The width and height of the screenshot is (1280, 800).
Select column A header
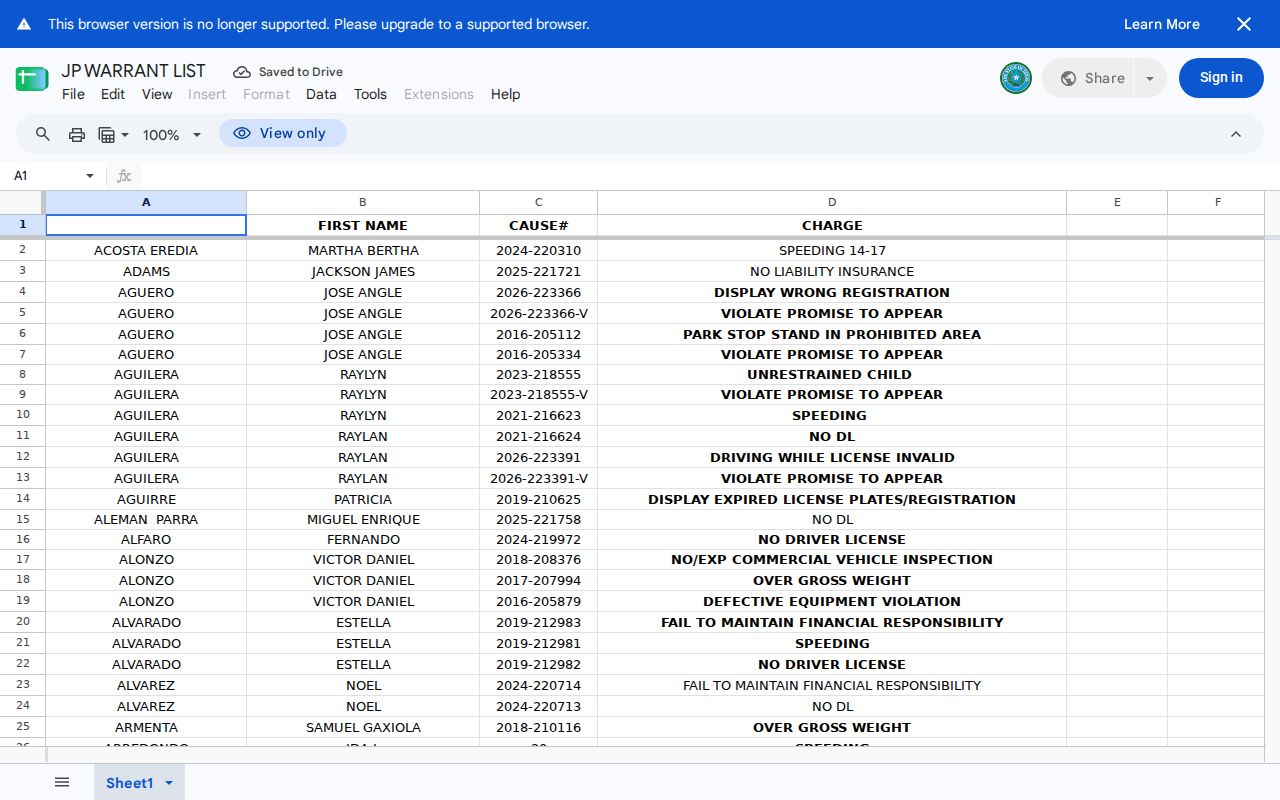click(146, 202)
